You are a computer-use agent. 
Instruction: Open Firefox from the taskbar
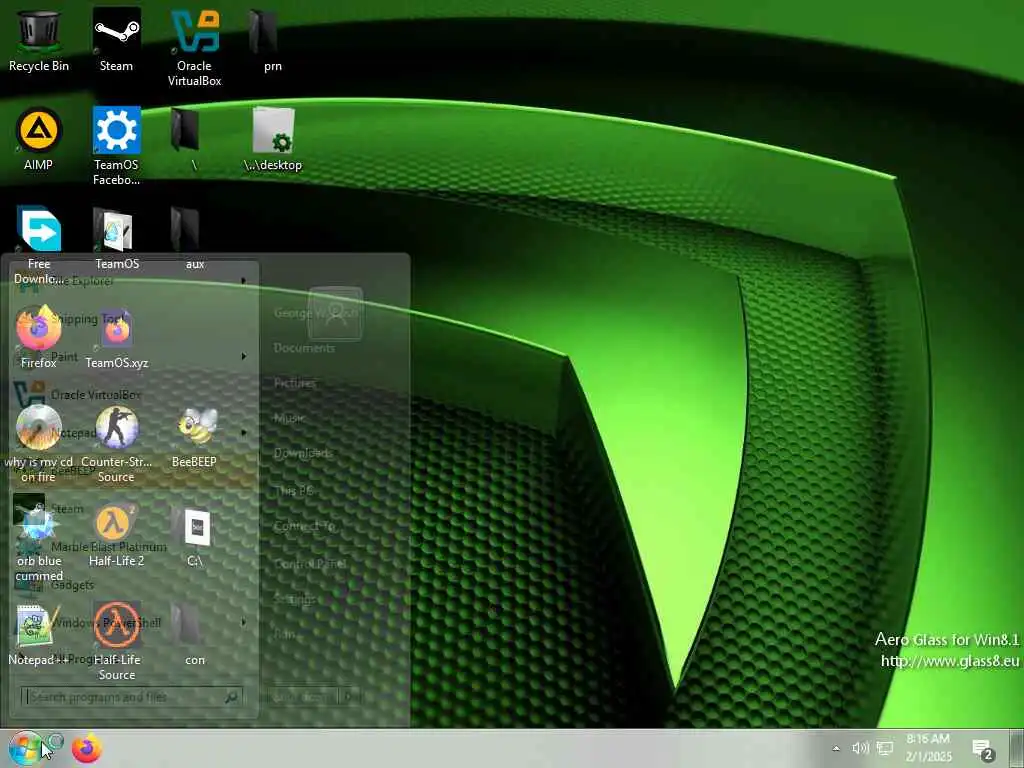[87, 748]
